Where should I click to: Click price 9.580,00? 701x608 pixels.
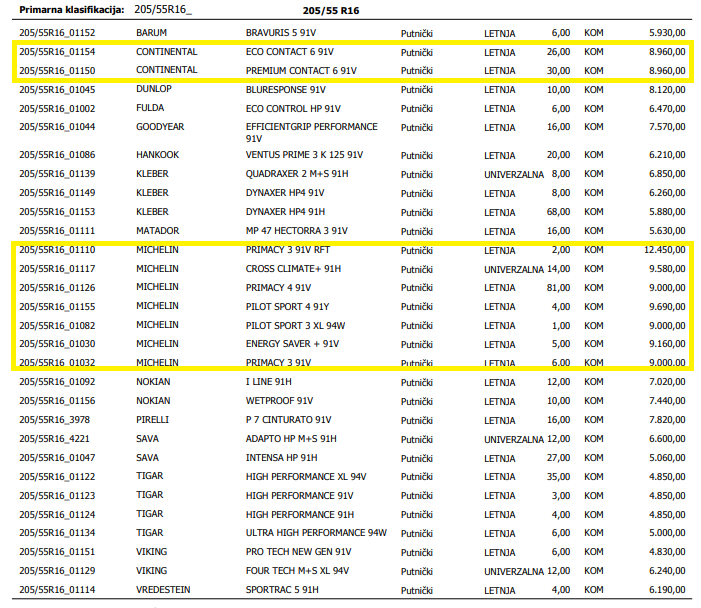pos(667,269)
